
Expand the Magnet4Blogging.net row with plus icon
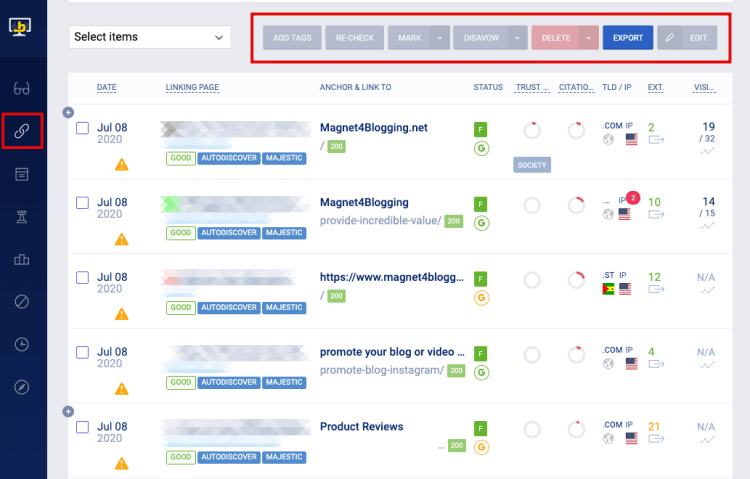[x=68, y=112]
